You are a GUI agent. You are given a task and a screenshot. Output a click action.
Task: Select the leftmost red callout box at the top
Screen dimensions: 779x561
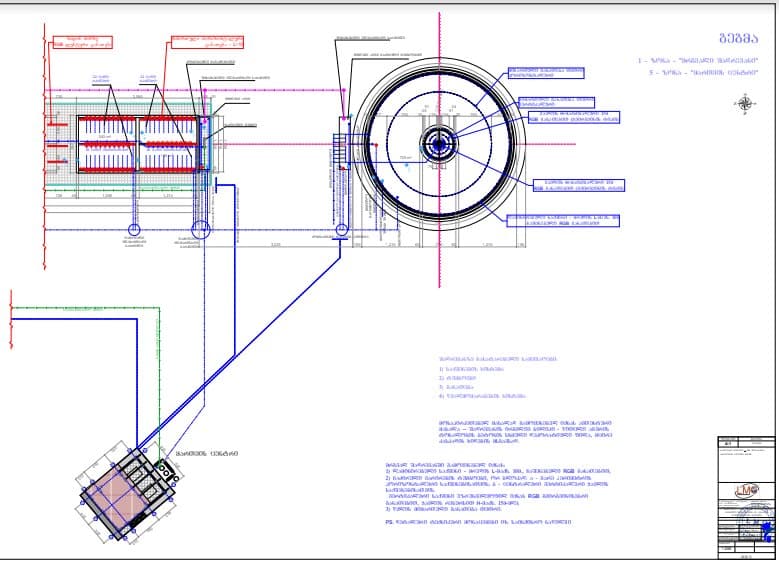pos(75,40)
